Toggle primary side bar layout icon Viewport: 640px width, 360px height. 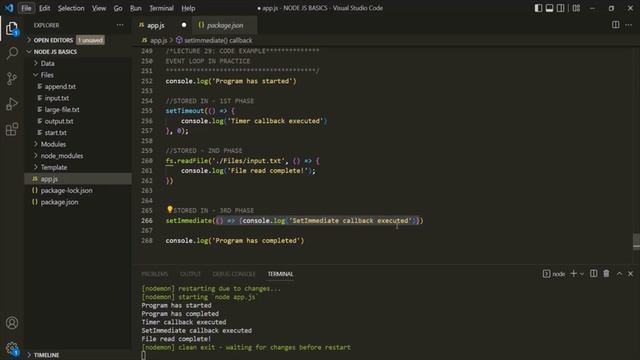tap(538, 8)
